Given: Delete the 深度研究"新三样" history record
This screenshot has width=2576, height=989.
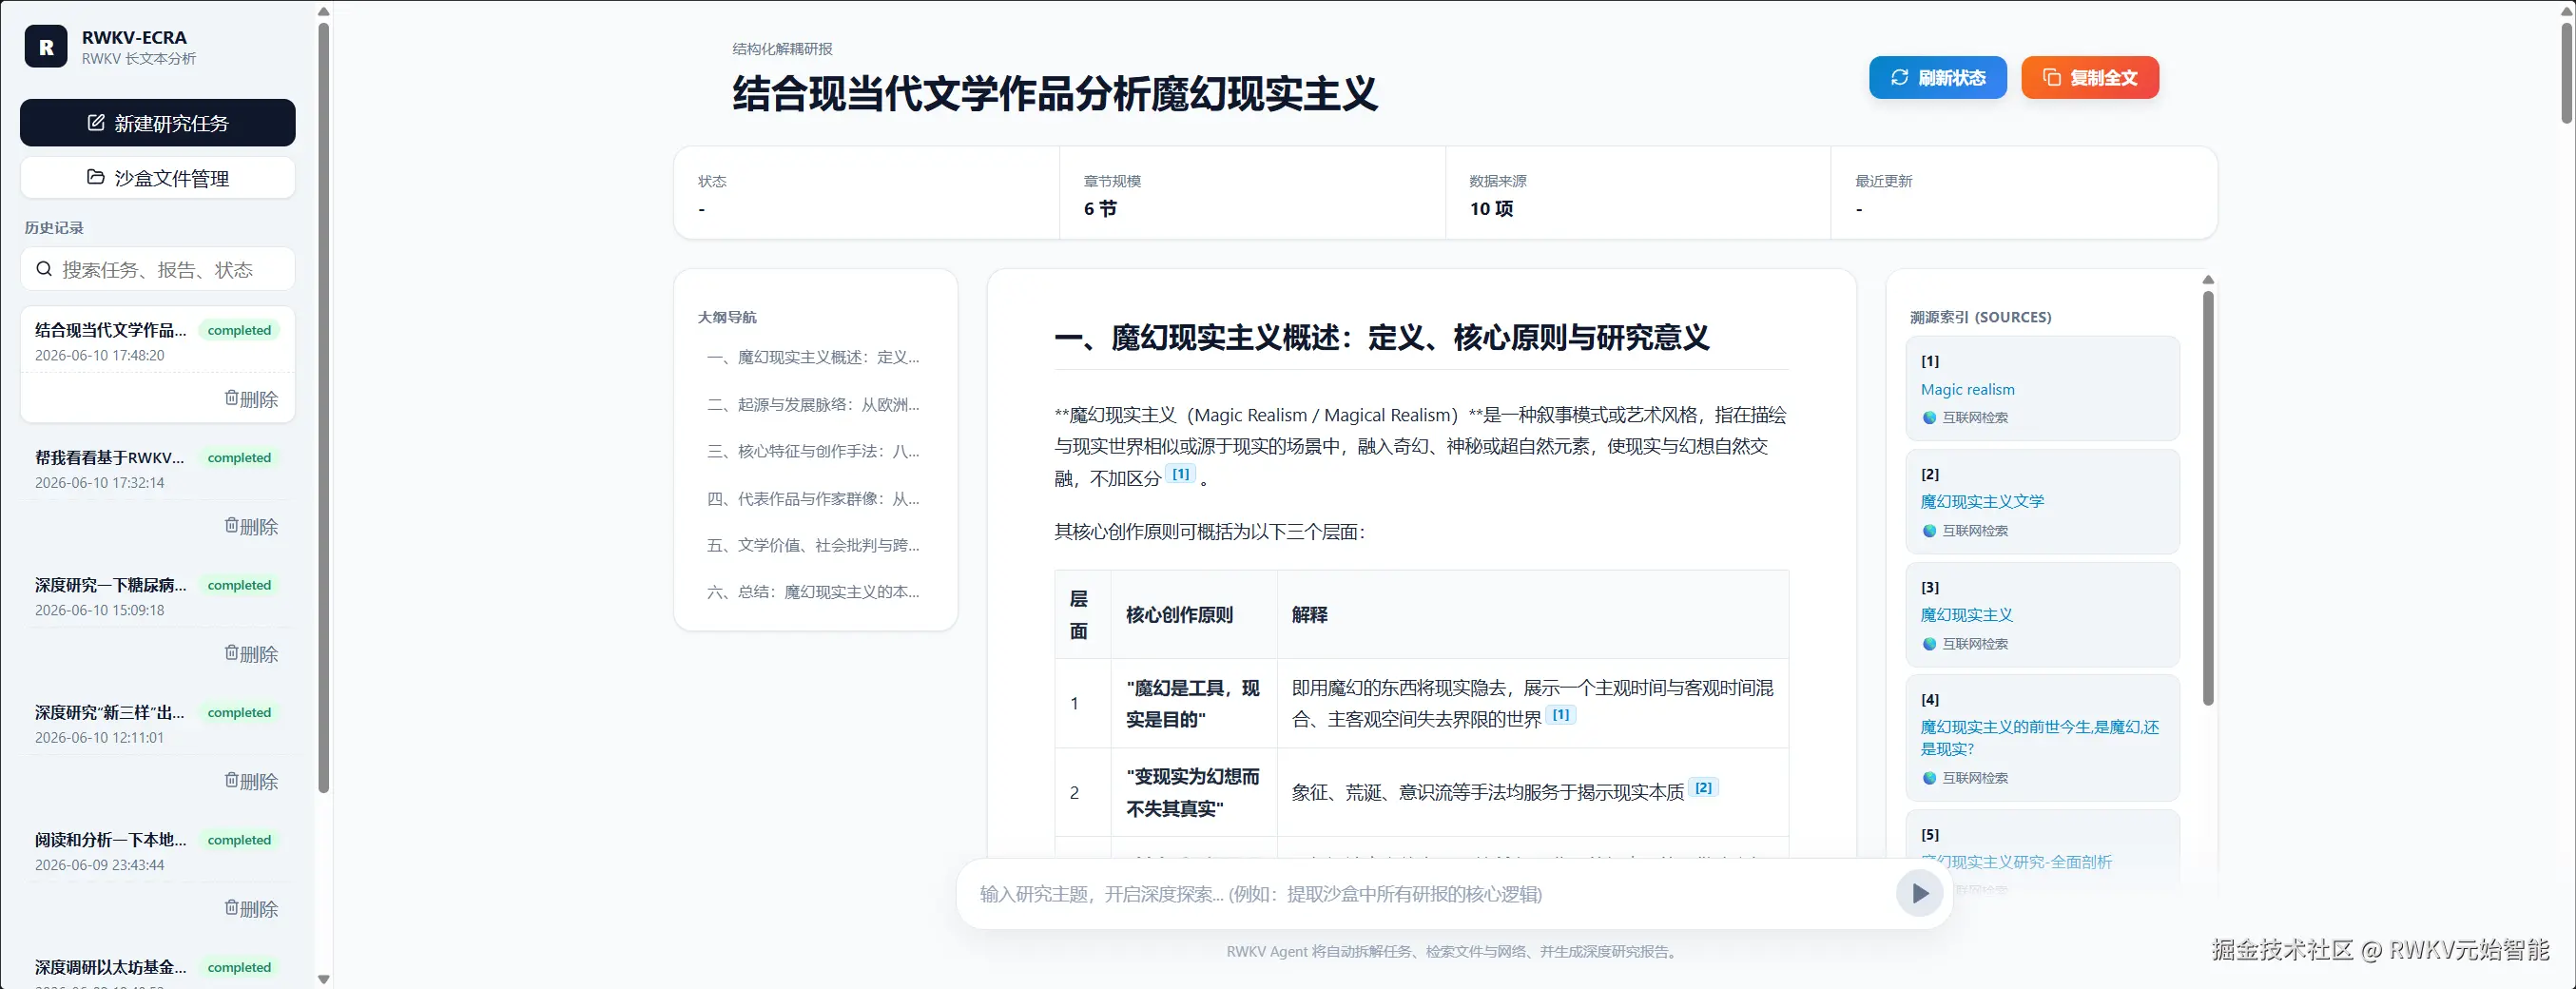Looking at the screenshot, I should [251, 781].
